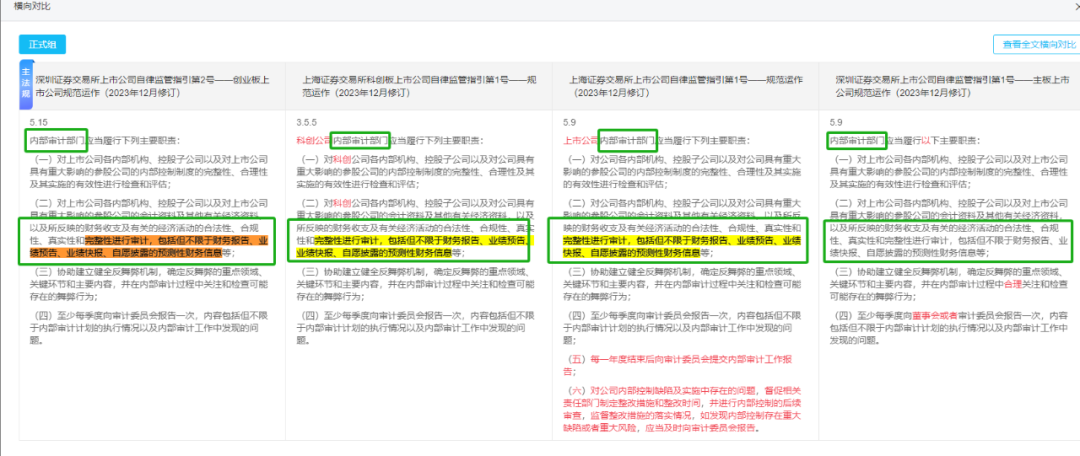Click red 合理 text in fourth column

click(1013, 284)
